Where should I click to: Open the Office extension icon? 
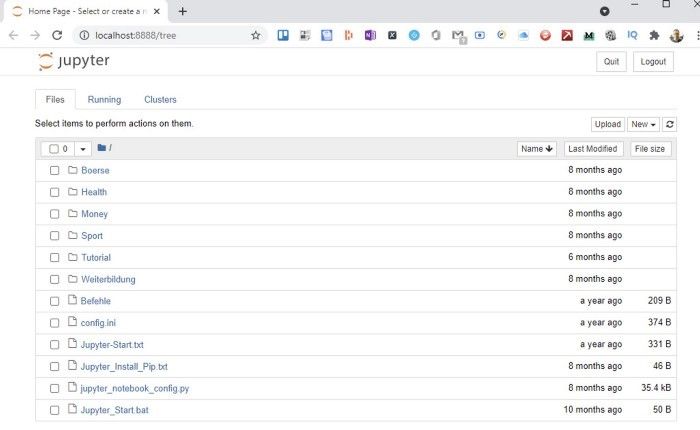[x=436, y=35]
